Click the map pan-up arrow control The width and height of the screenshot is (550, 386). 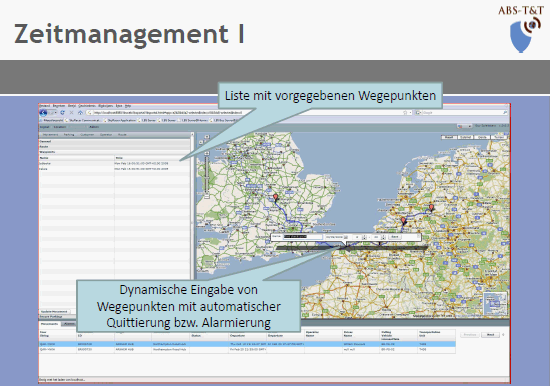207,137
